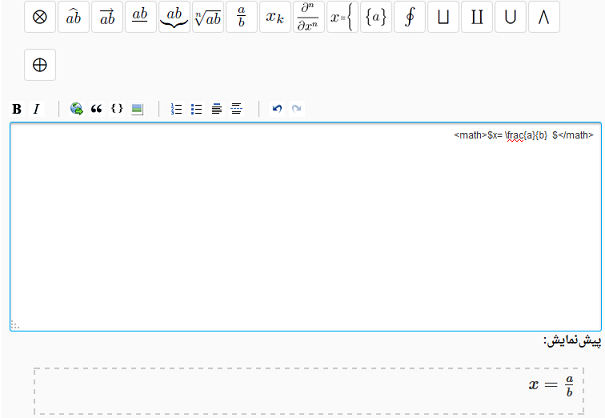Toggle bold formatting in editor toolbar
This screenshot has height=418, width=605.
17,109
